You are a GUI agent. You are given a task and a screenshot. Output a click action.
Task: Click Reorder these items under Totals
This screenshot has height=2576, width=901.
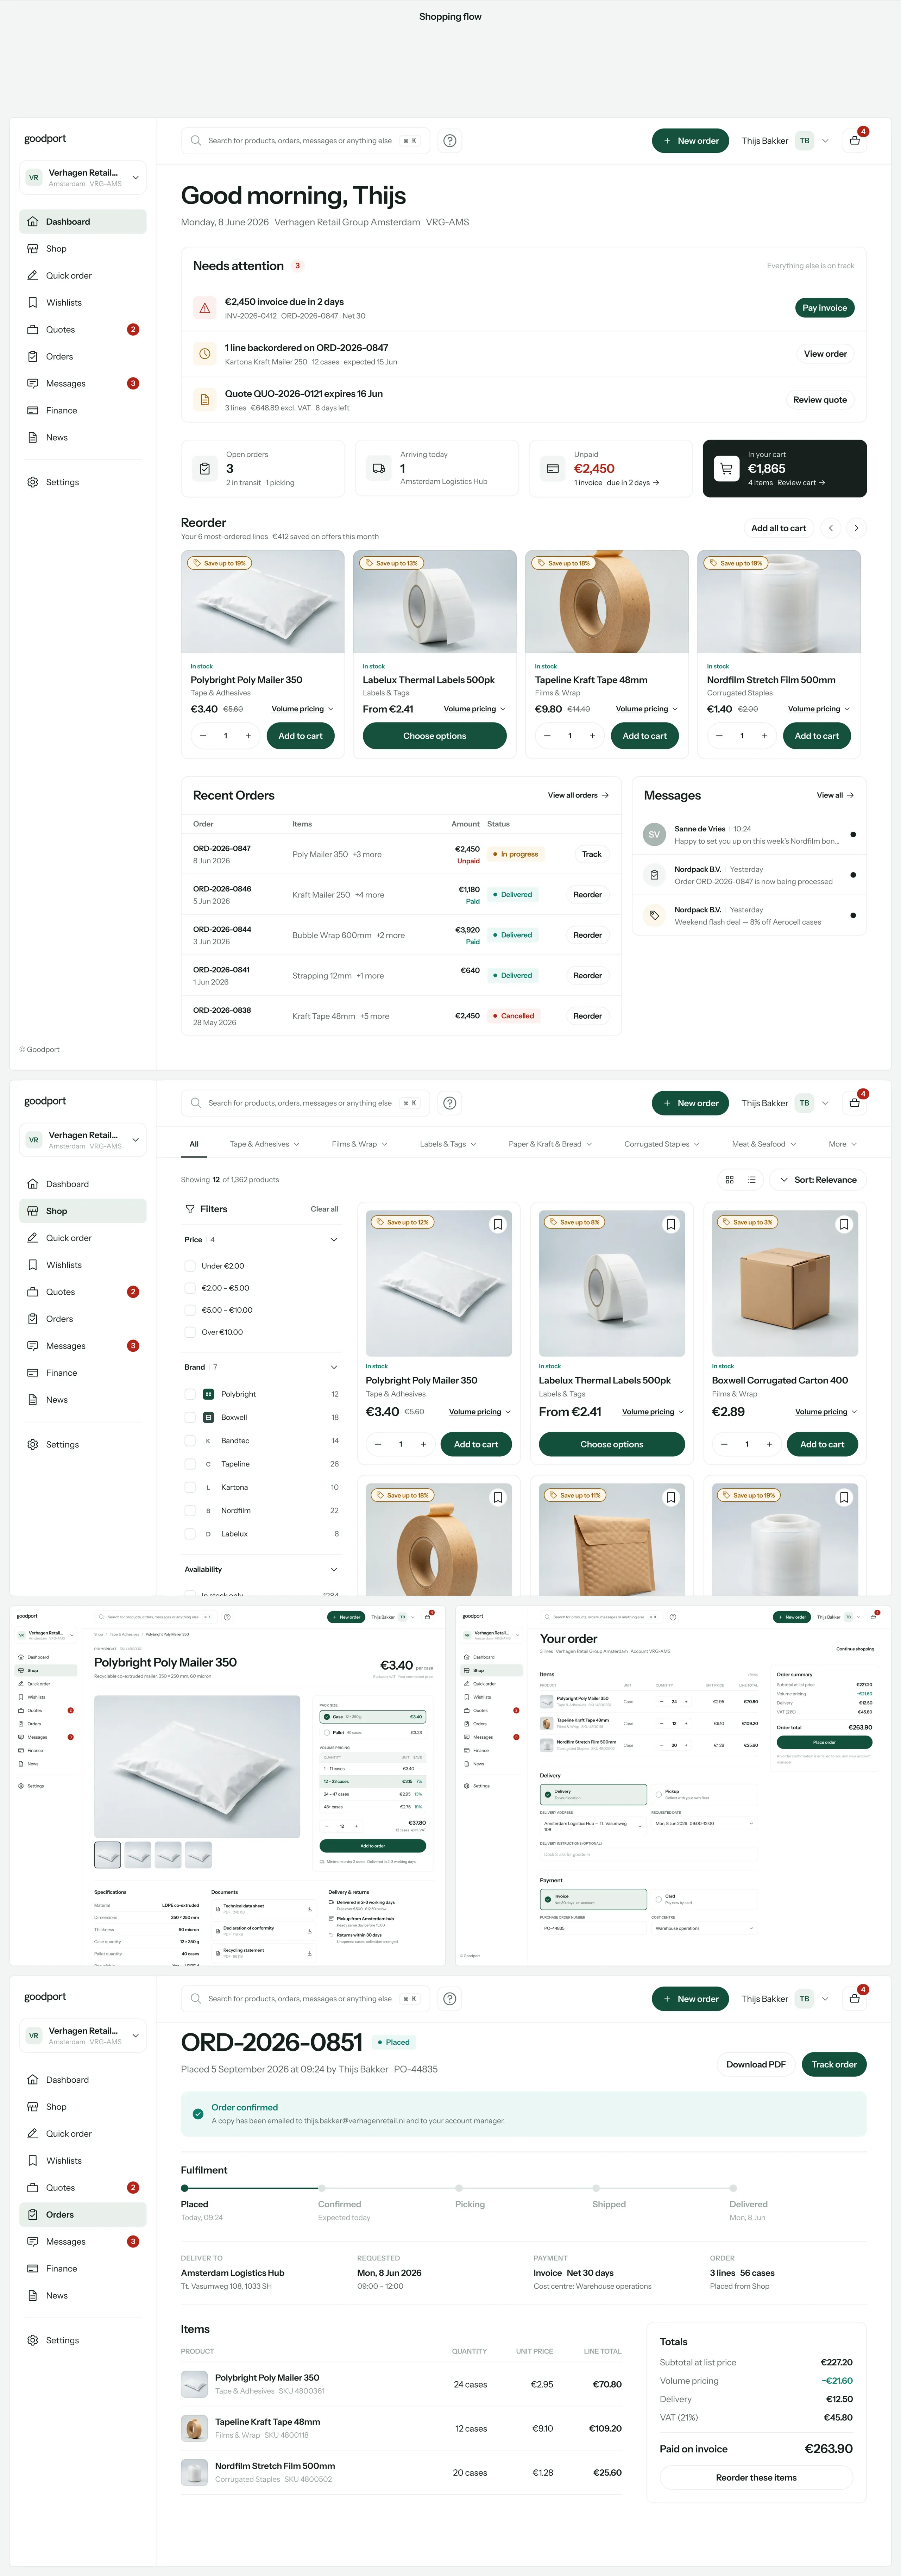tap(756, 2478)
